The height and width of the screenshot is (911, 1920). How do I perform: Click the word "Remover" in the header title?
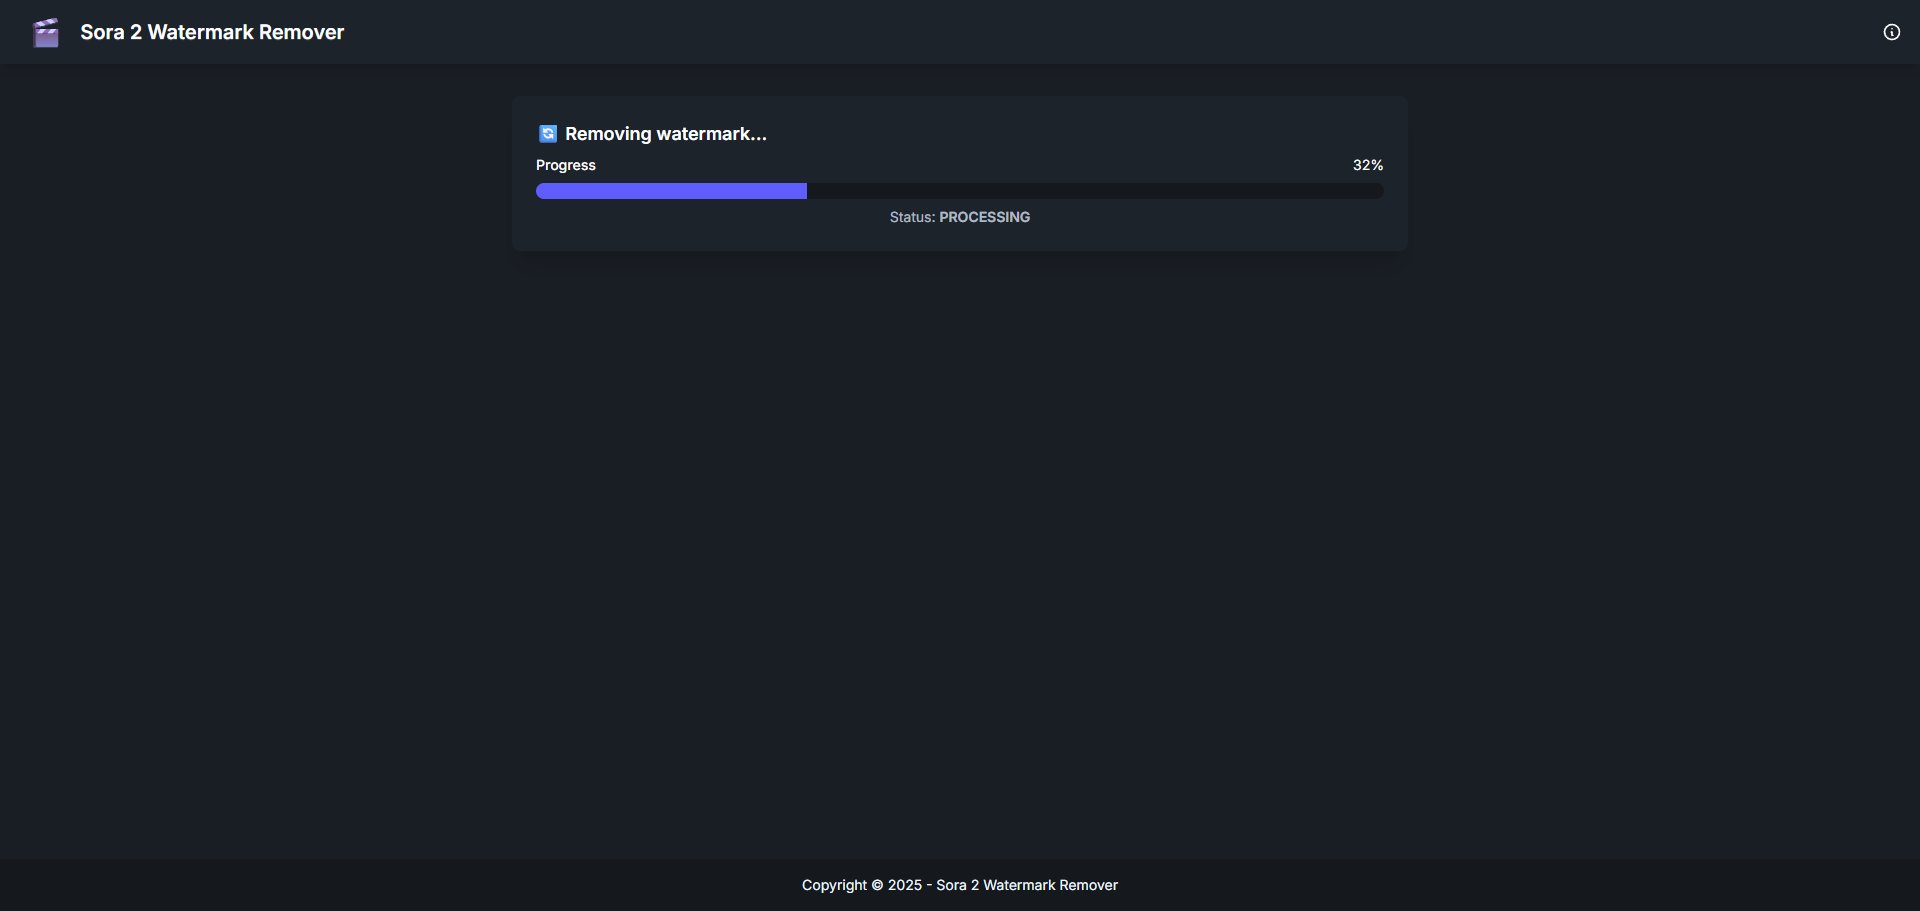[301, 32]
